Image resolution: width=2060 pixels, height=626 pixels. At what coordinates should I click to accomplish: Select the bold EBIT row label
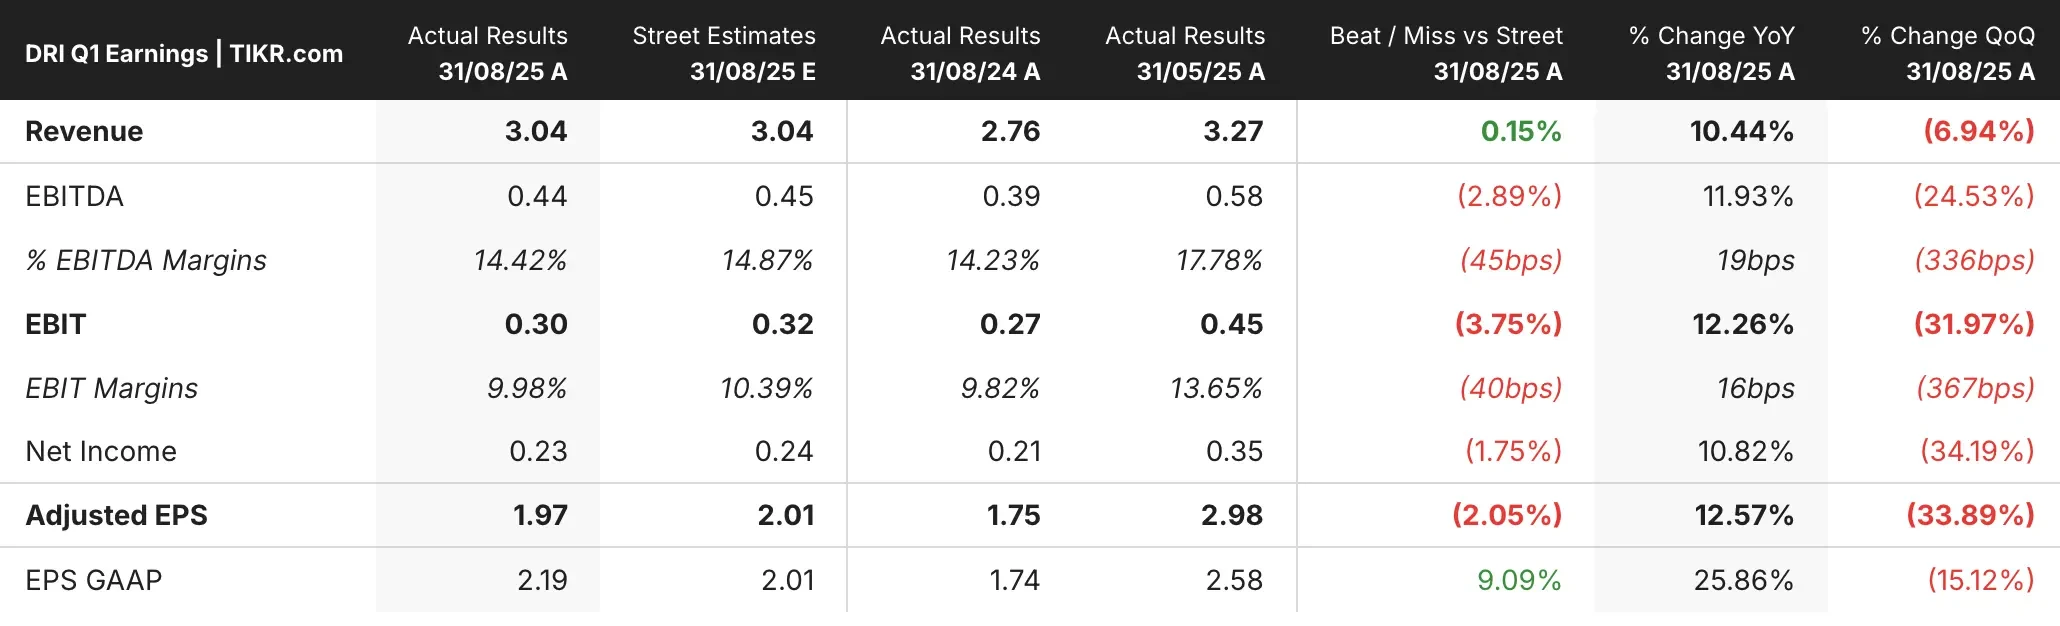tap(56, 324)
